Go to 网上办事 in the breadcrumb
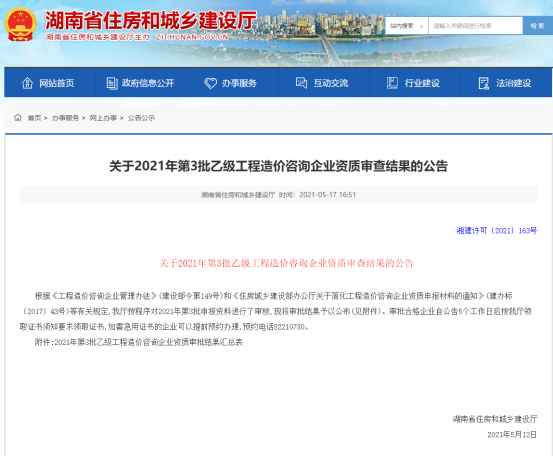Image resolution: width=553 pixels, height=456 pixels. click(x=103, y=118)
